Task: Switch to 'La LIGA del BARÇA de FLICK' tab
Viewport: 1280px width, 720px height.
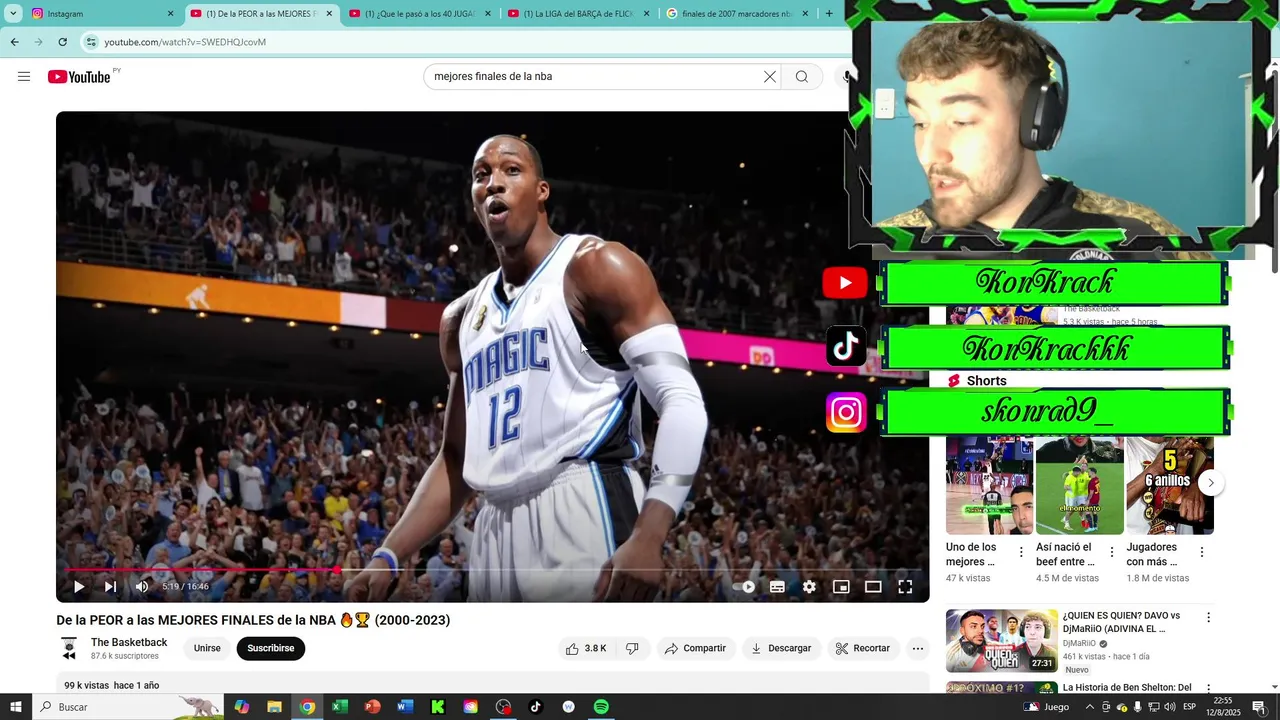Action: coord(578,14)
